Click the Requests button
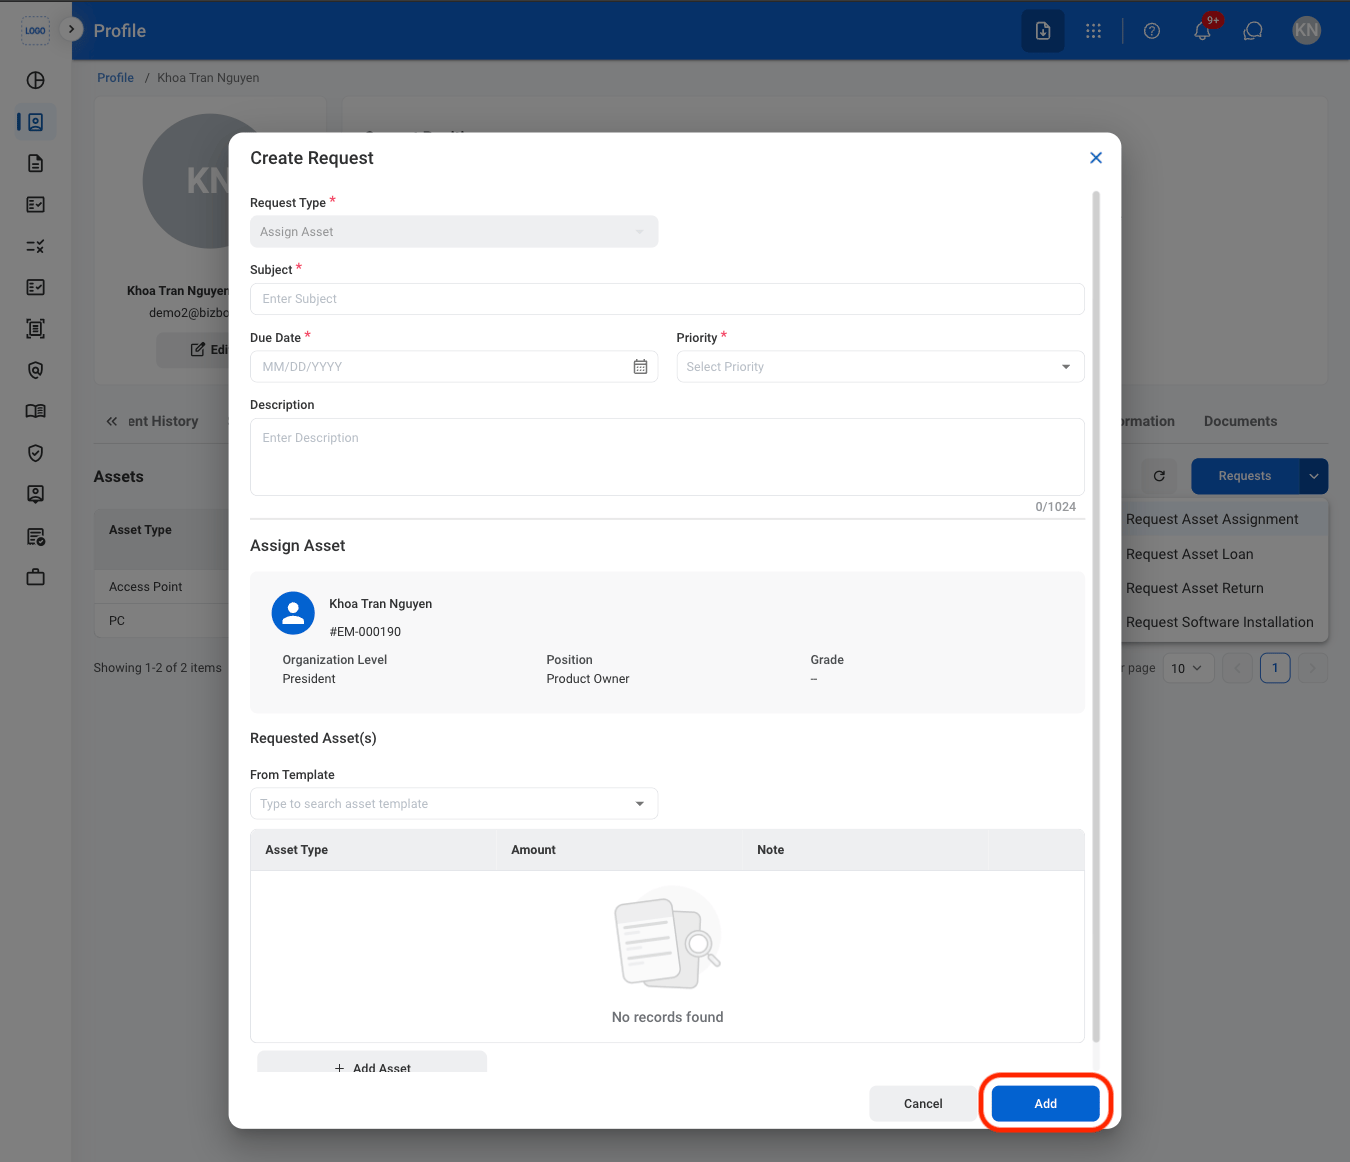Image resolution: width=1350 pixels, height=1162 pixels. 1245,476
